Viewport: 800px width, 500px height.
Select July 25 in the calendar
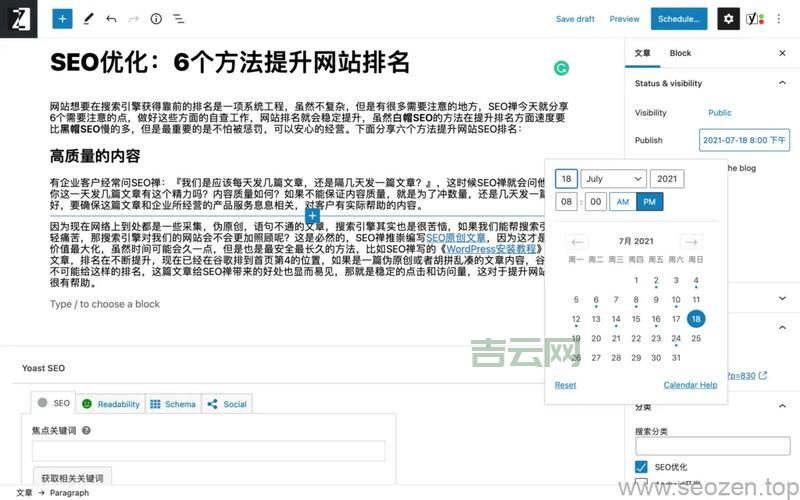pos(696,338)
